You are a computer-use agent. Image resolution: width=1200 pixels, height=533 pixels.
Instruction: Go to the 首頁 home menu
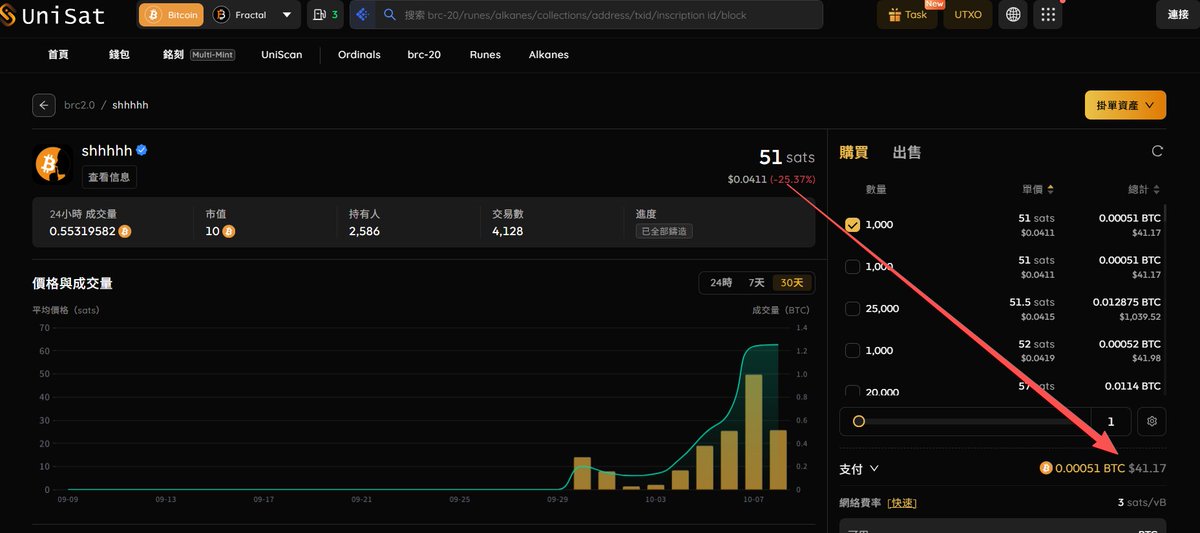[58, 55]
